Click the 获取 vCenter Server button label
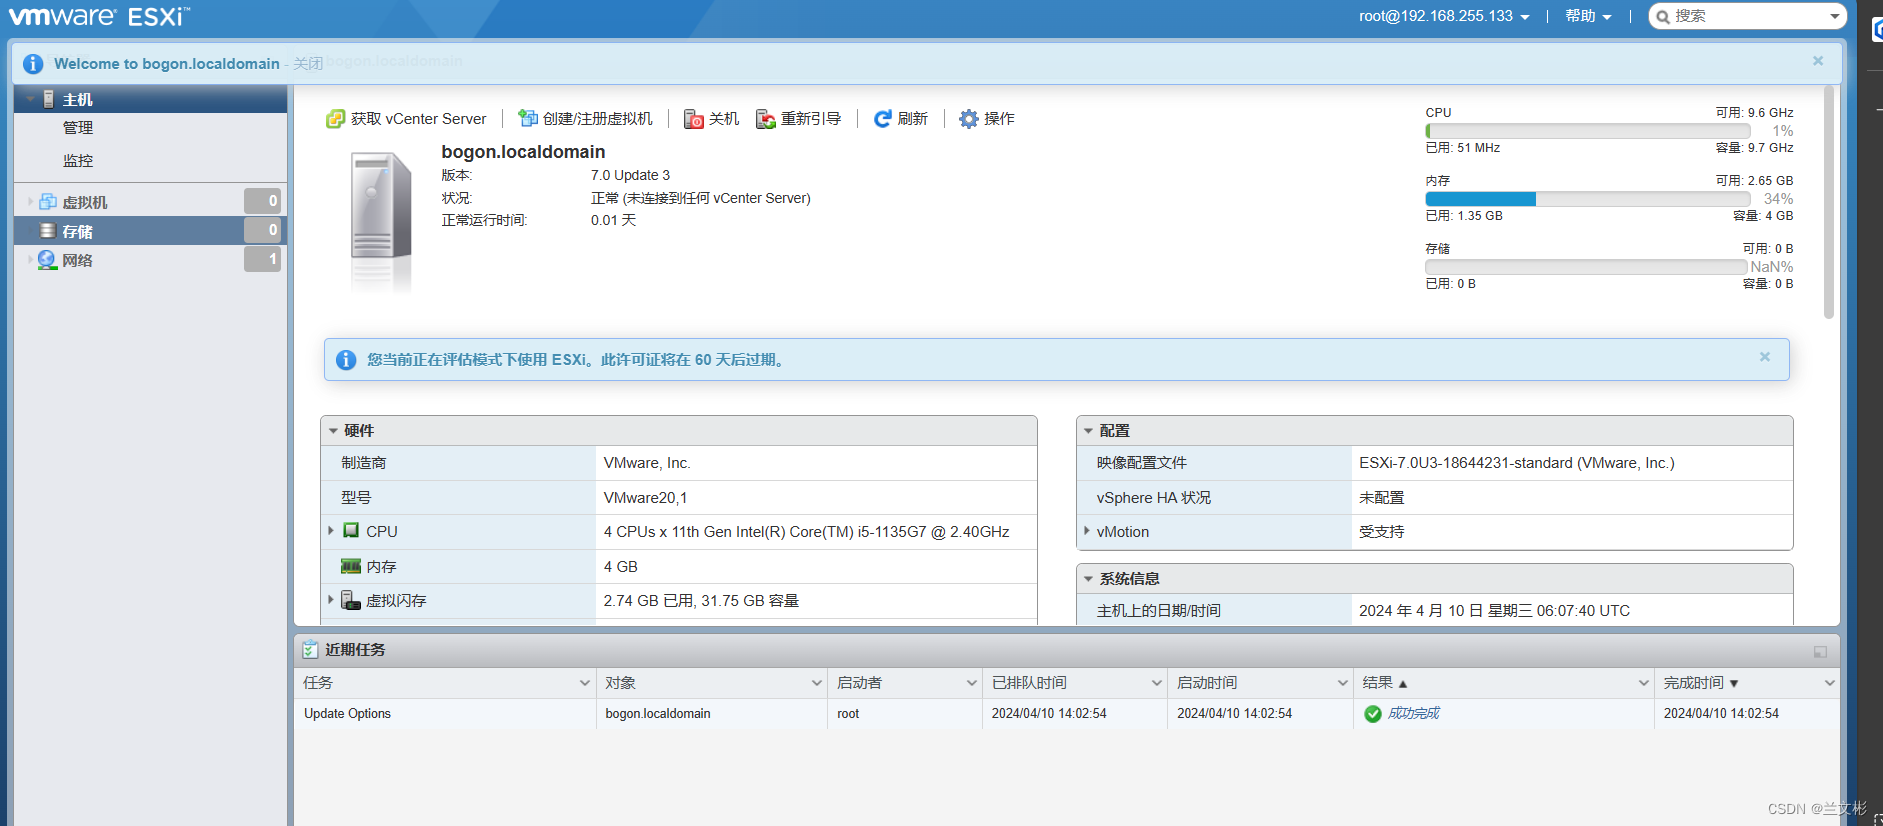The image size is (1883, 826). point(418,119)
